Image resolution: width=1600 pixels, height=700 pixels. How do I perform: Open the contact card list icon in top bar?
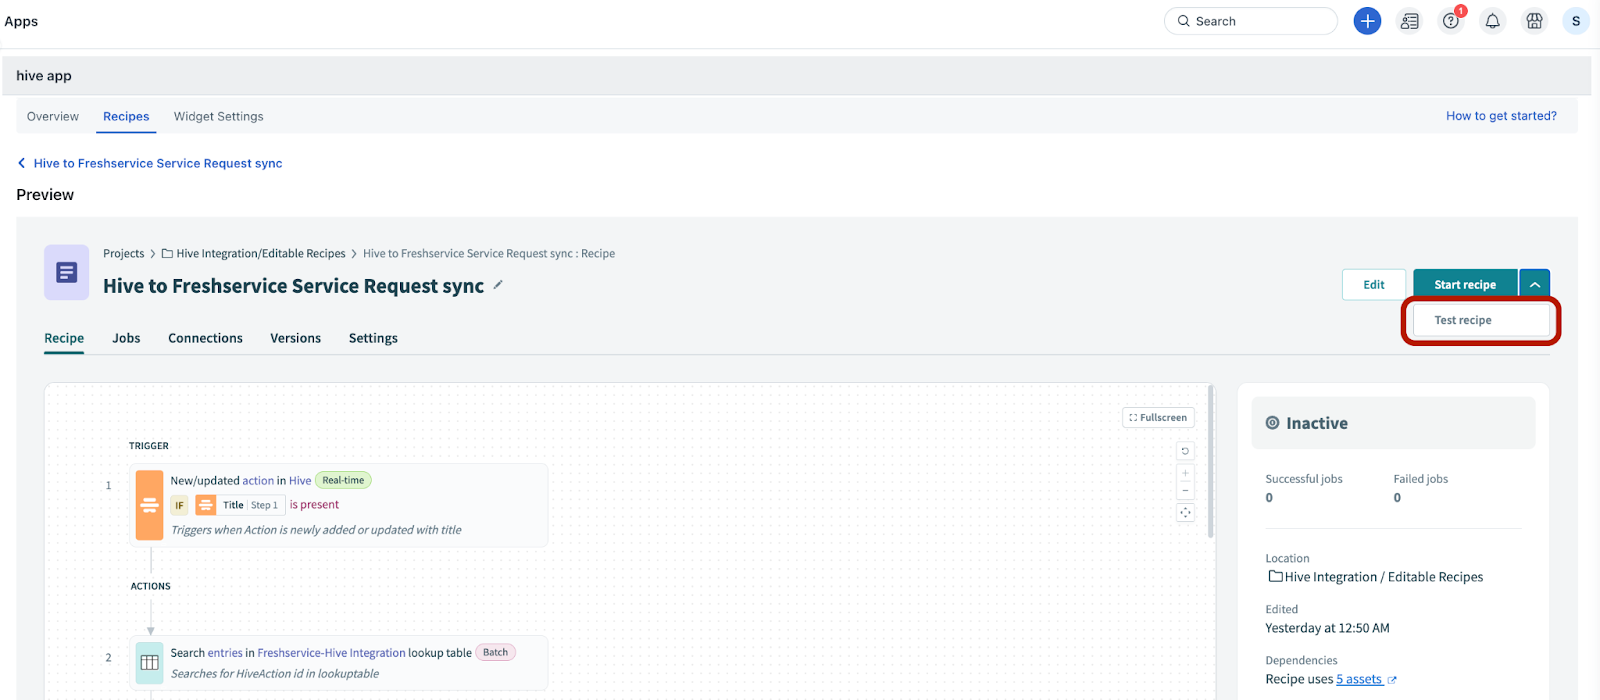[x=1409, y=21]
